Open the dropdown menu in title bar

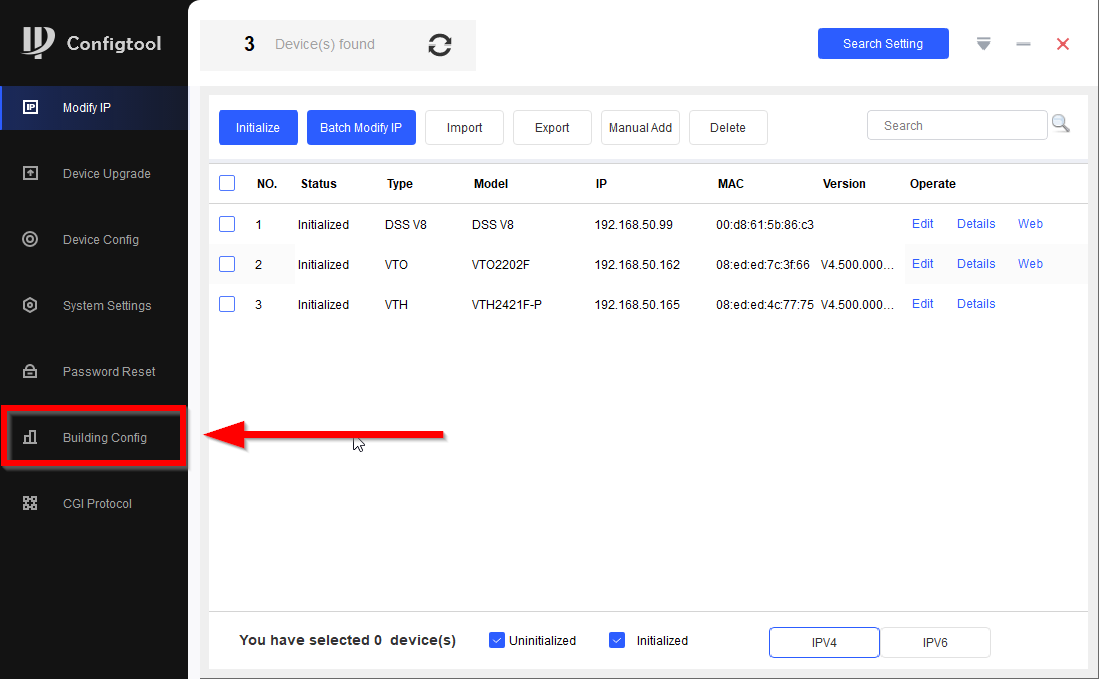pos(984,44)
